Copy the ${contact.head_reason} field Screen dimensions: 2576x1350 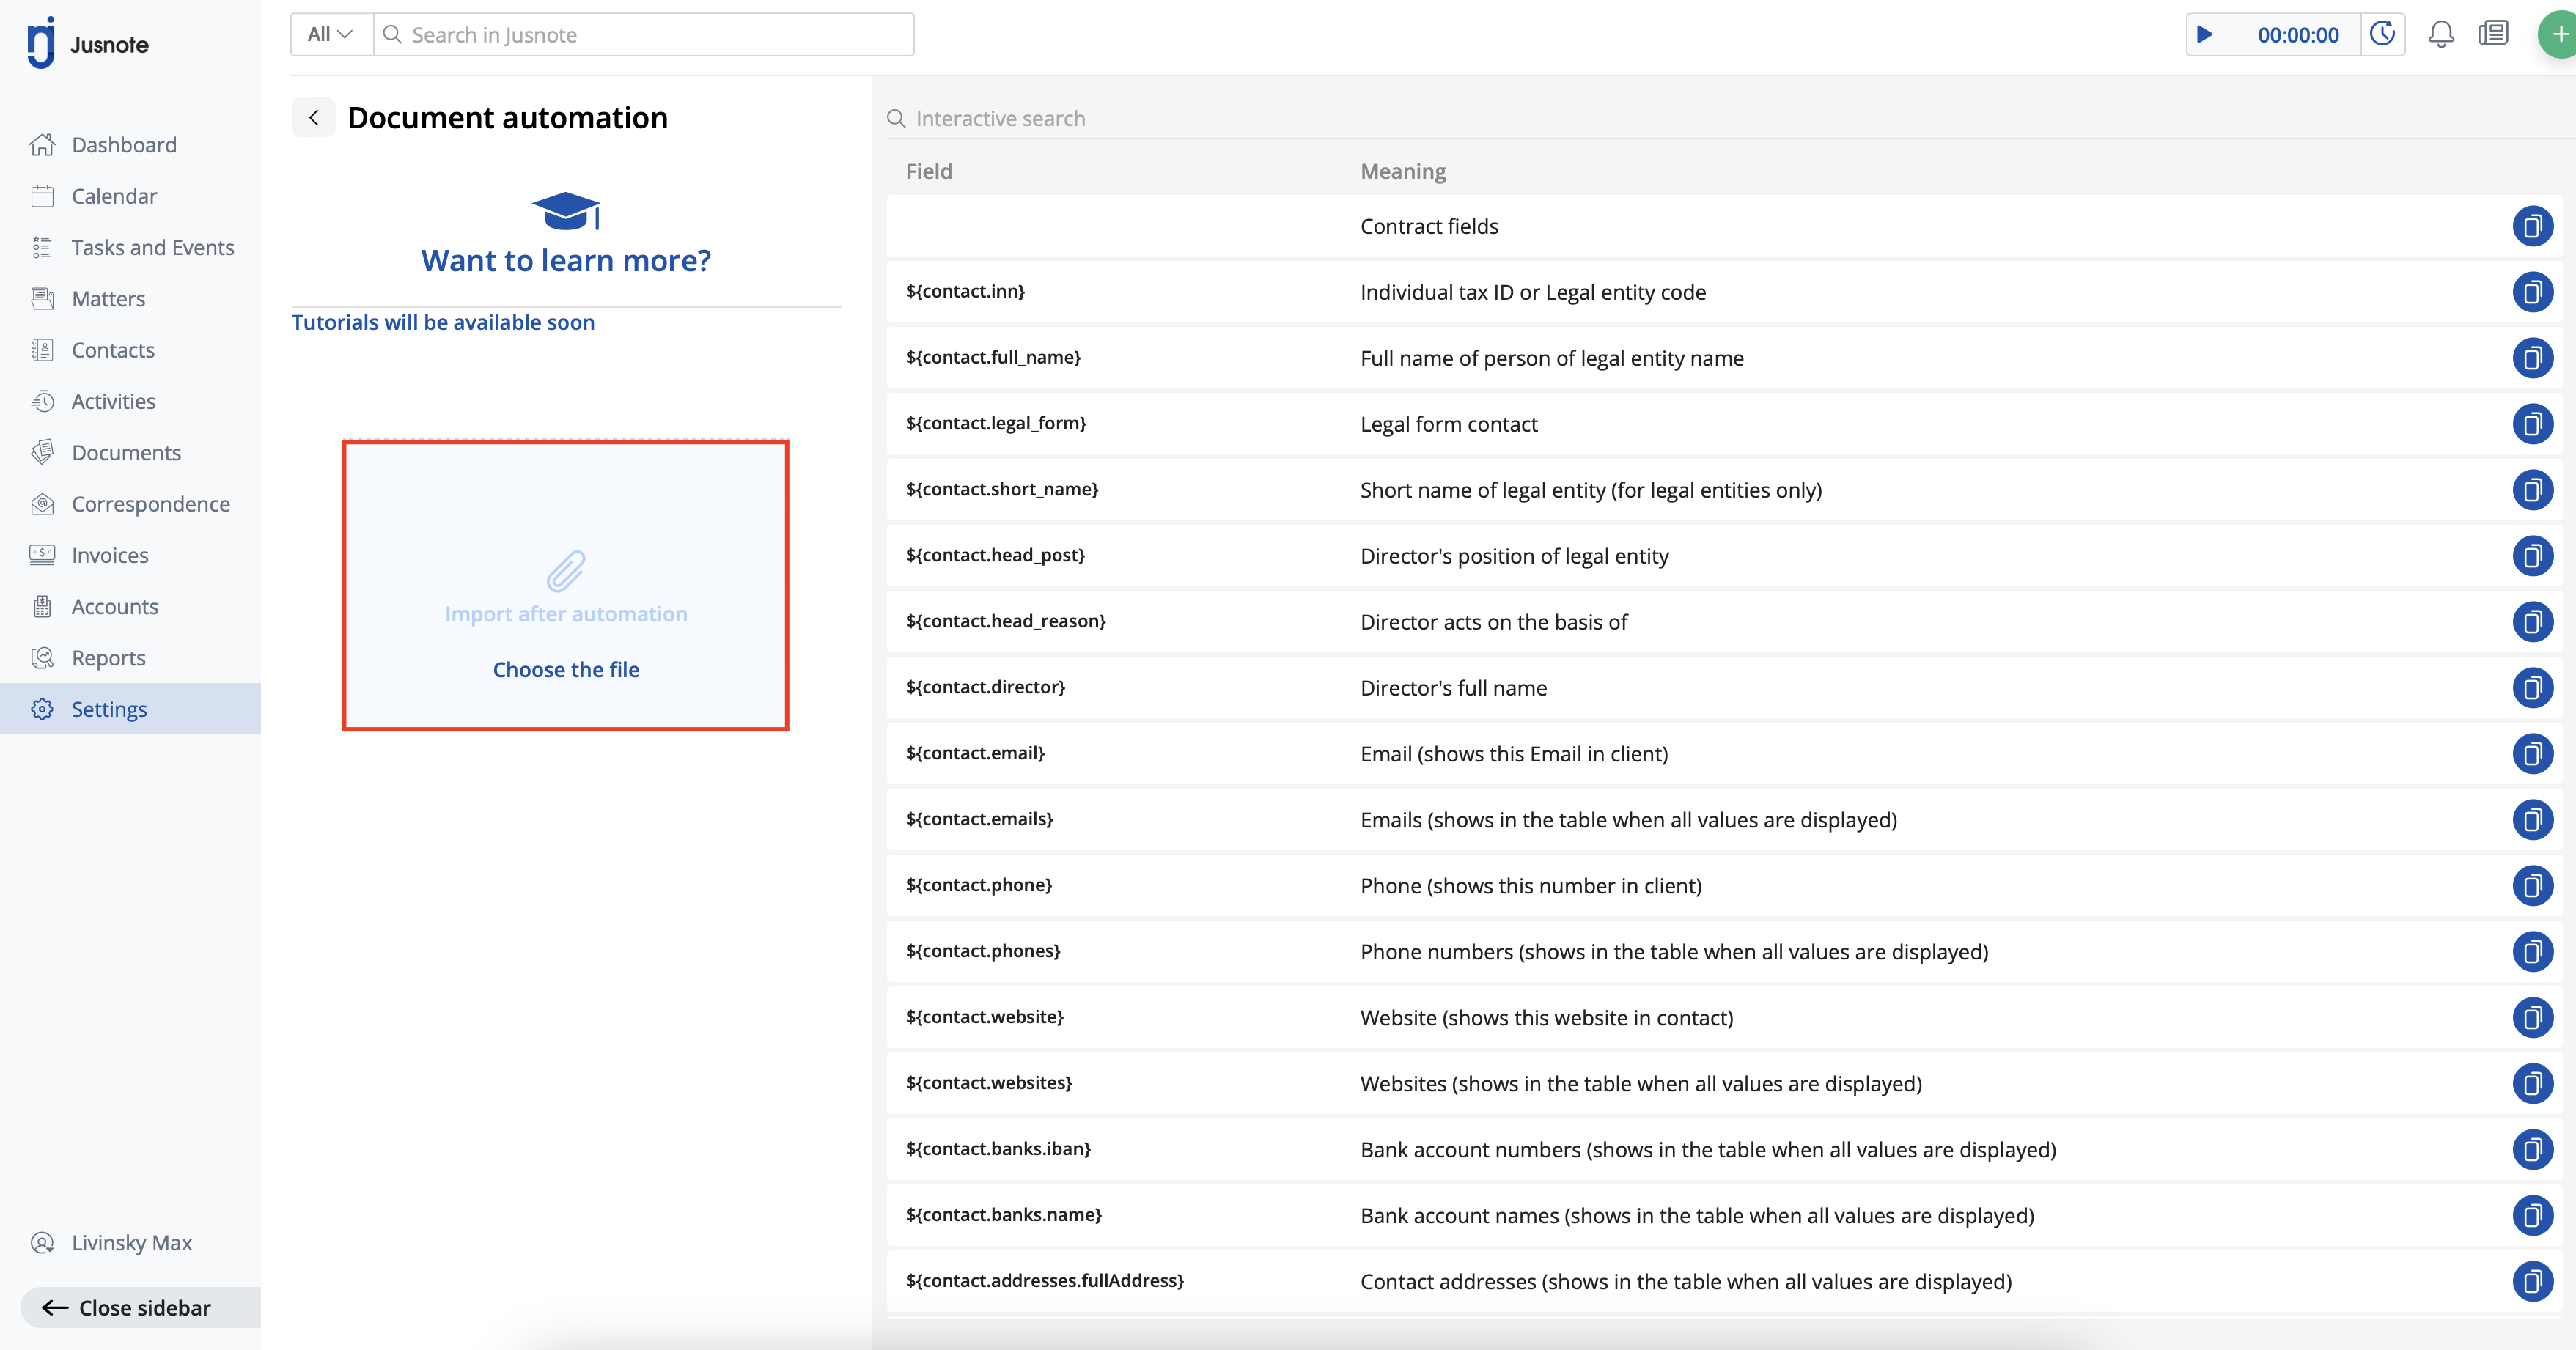[x=2533, y=622]
